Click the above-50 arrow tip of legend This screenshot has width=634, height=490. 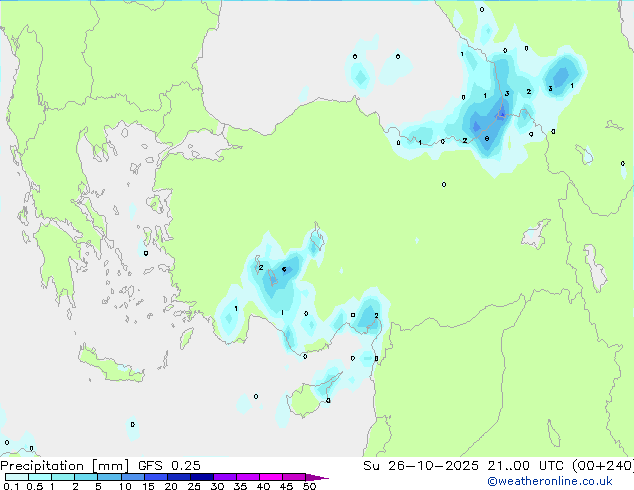pyautogui.click(x=317, y=477)
